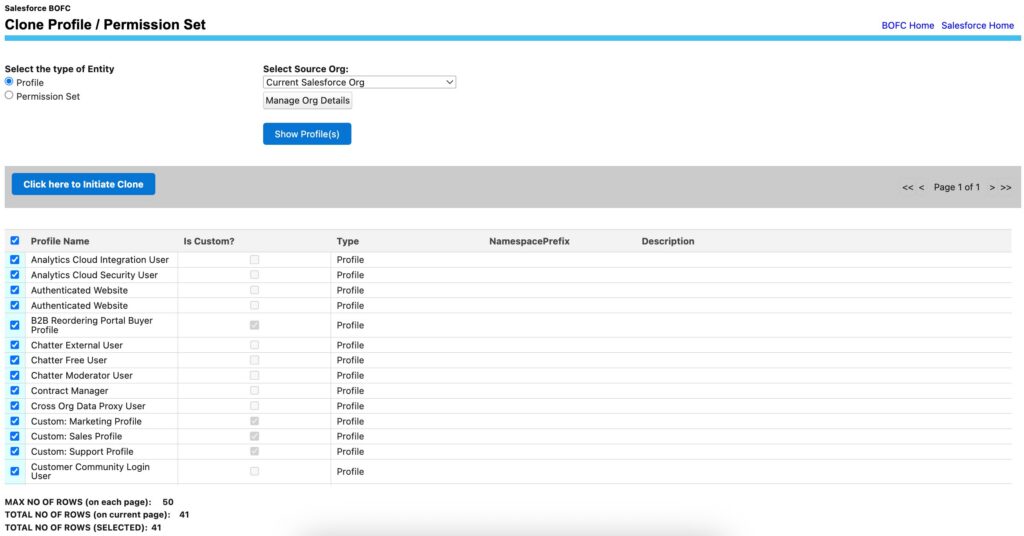
Task: Click the Profile Name column header
Action: coord(60,241)
